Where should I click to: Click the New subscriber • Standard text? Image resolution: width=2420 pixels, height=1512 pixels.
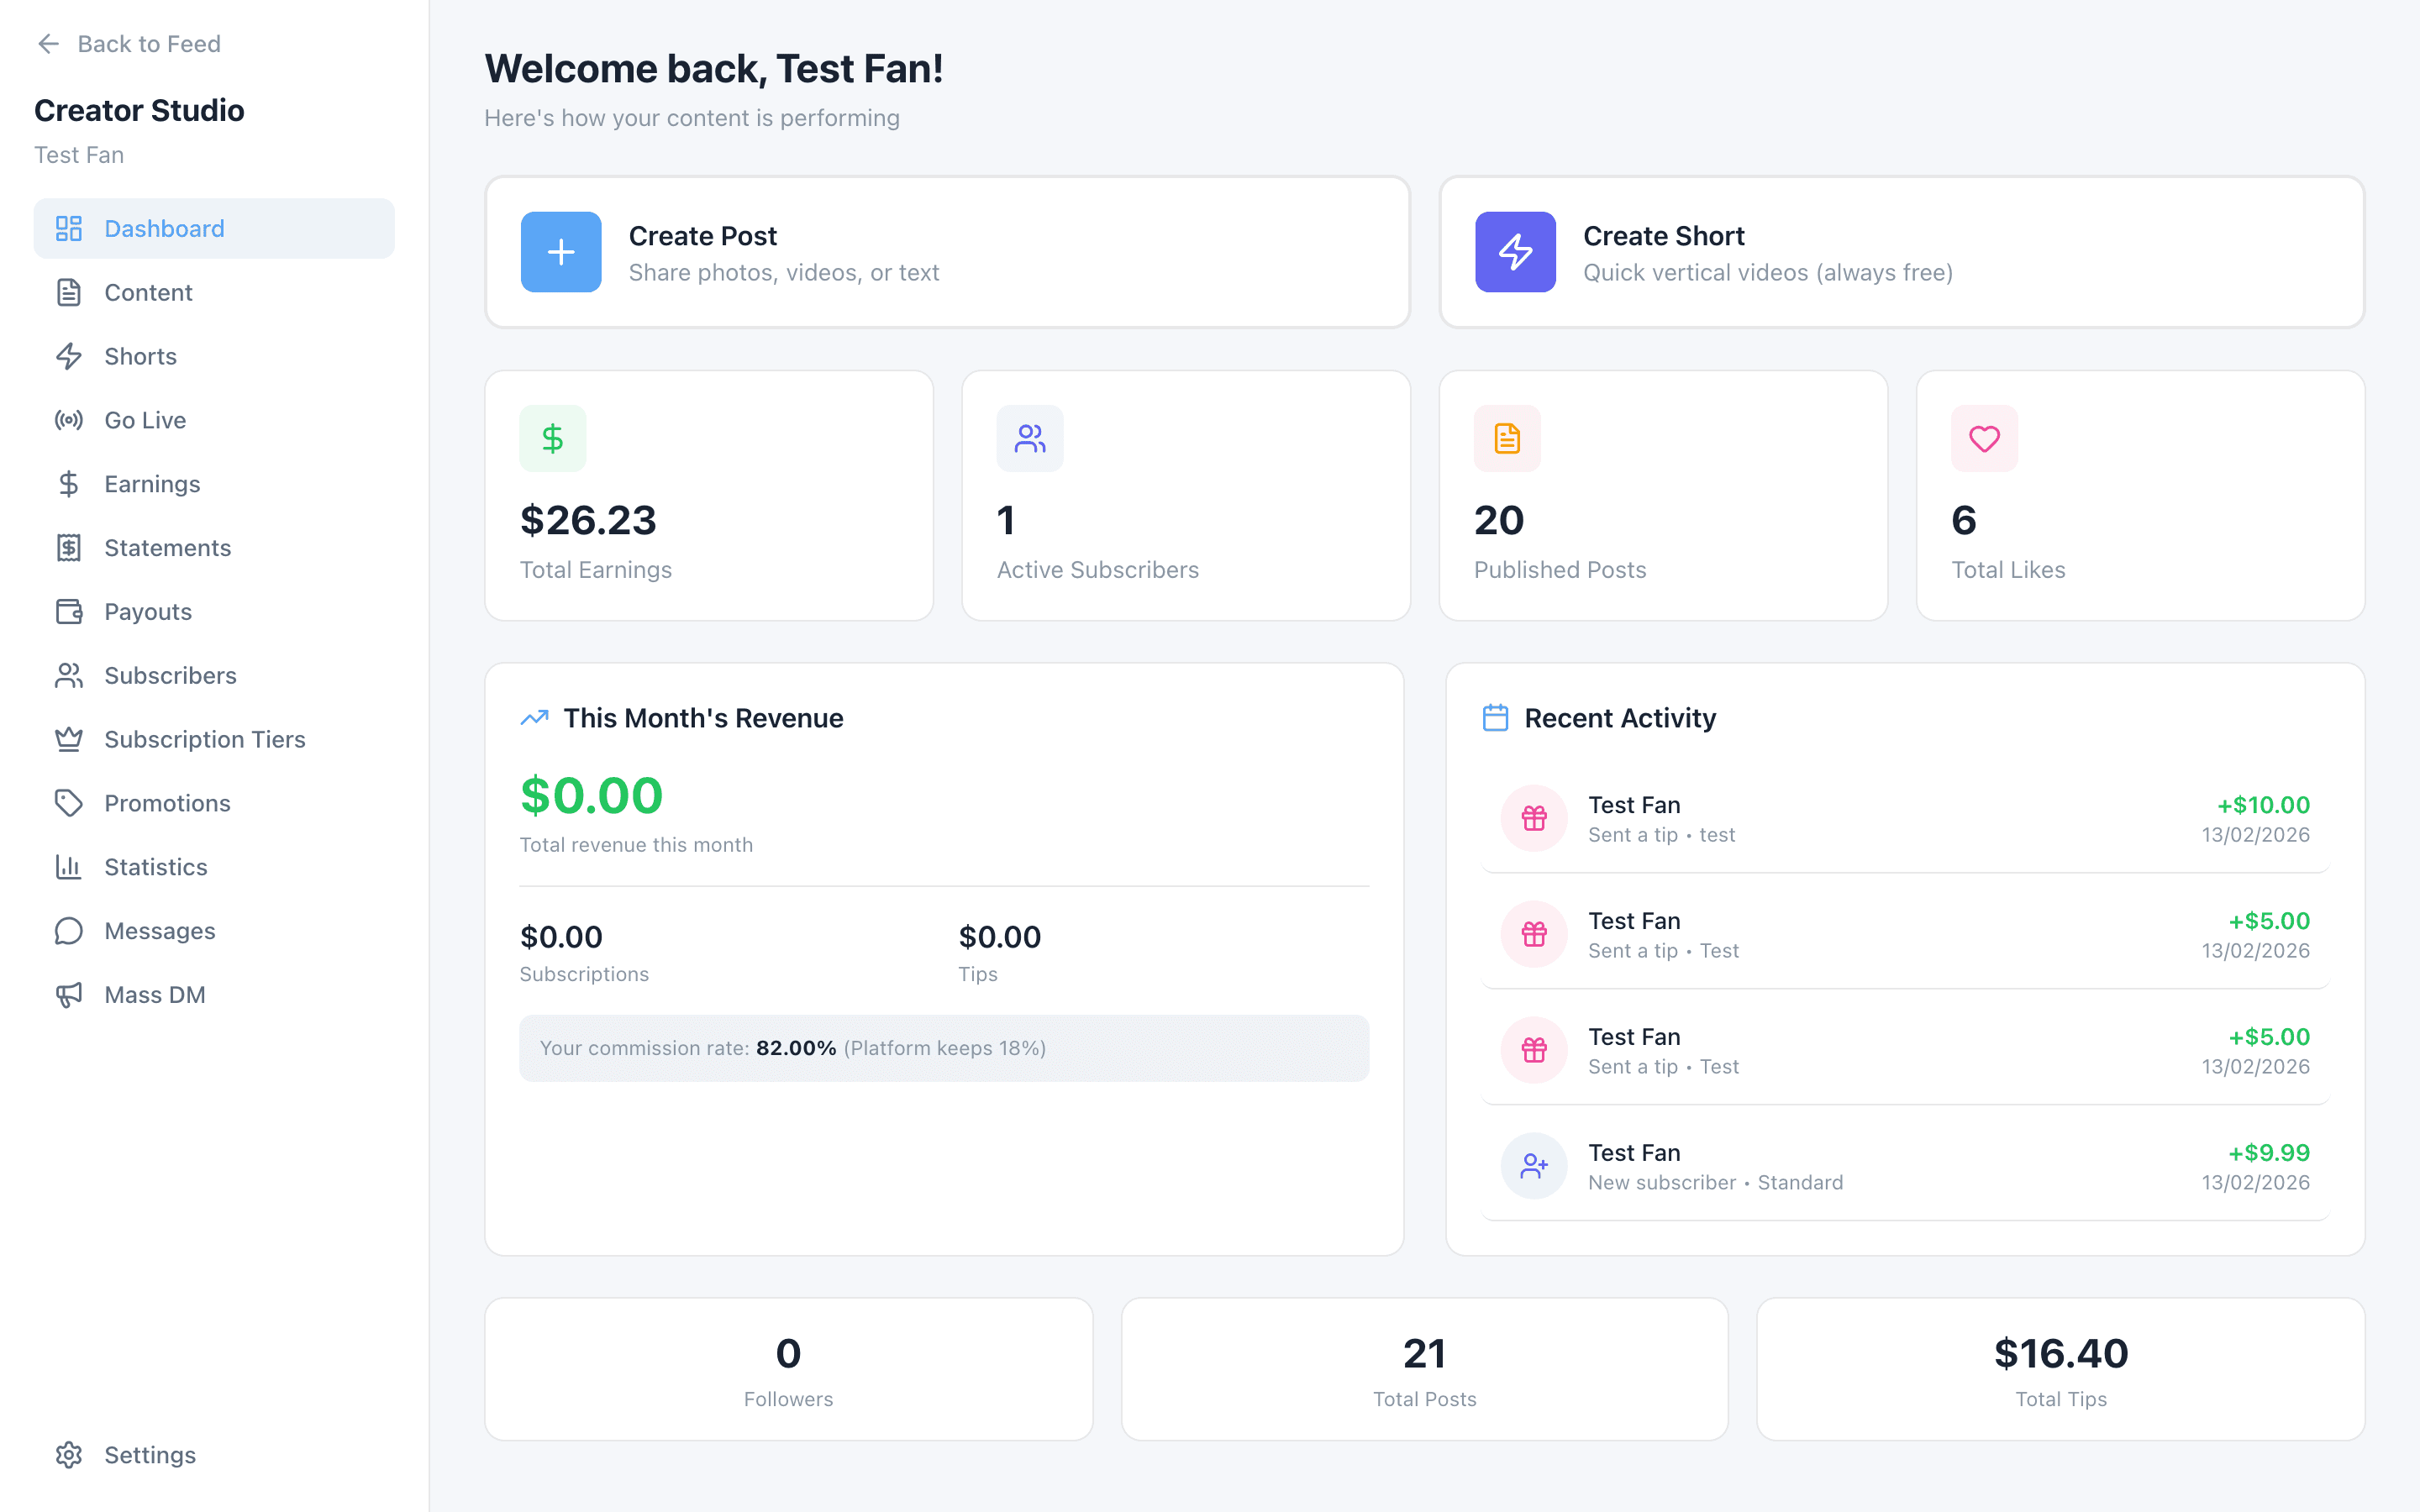tap(1715, 1183)
